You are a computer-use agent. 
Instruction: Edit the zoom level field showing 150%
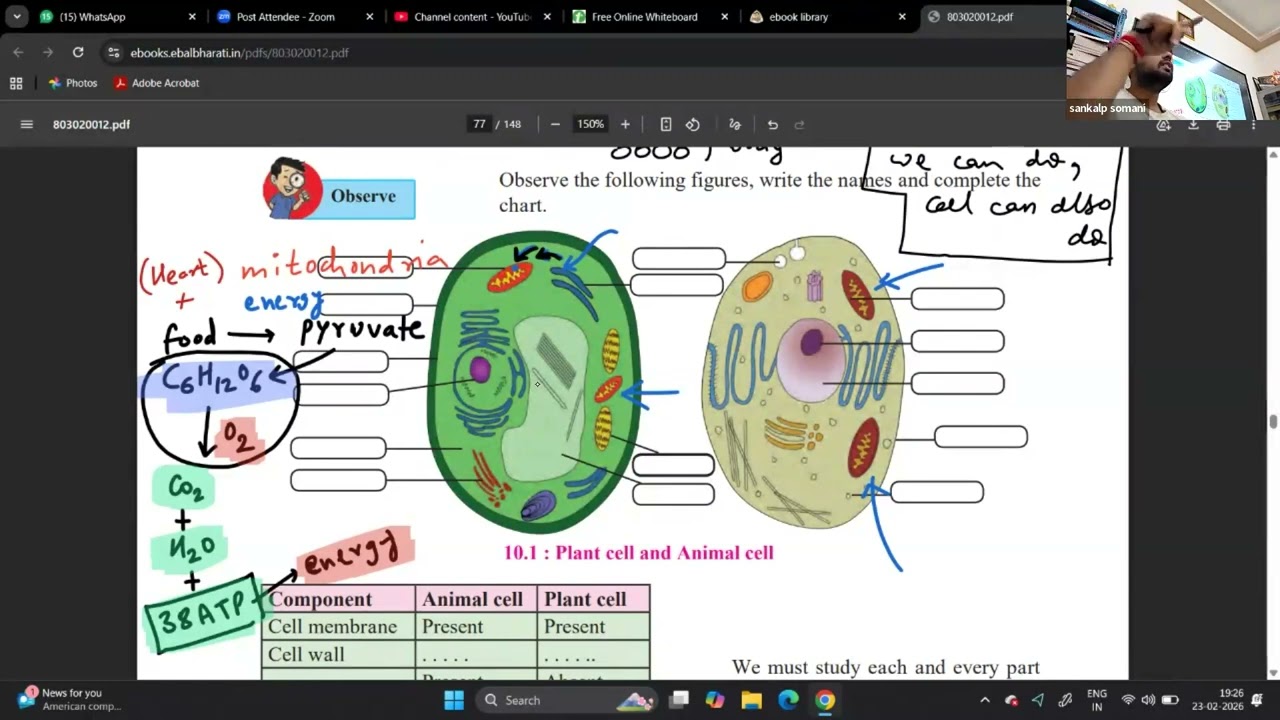[x=590, y=124]
